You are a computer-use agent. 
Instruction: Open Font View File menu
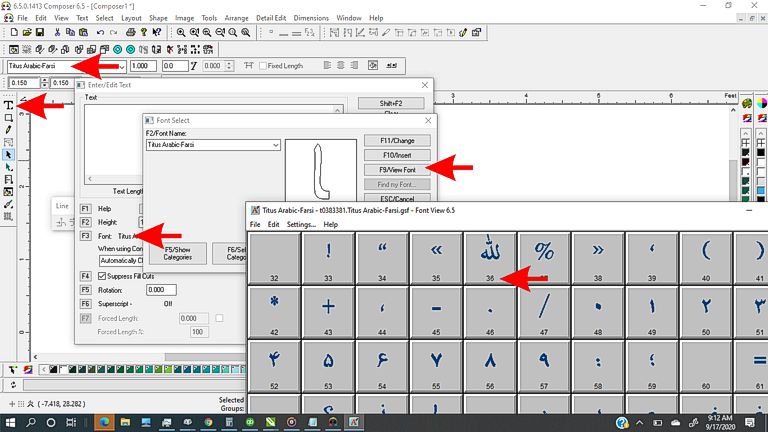click(x=255, y=224)
